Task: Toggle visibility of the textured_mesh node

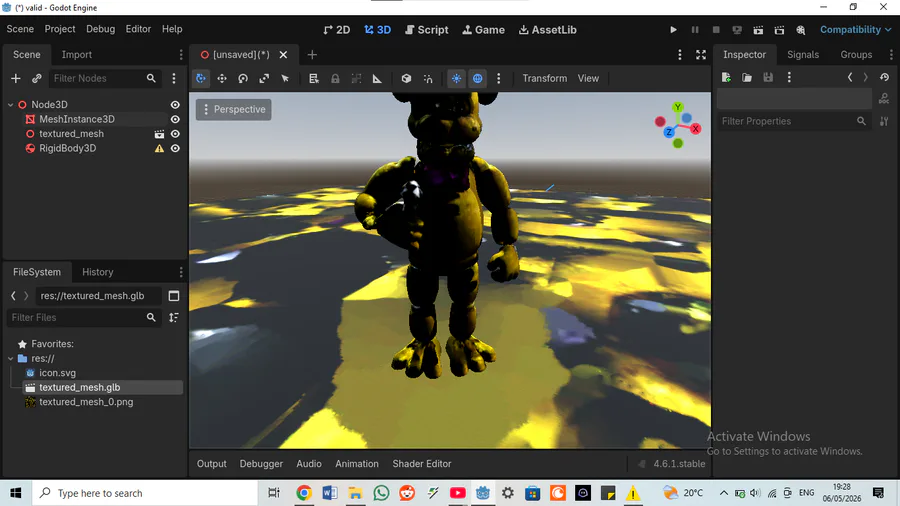Action: coord(175,134)
